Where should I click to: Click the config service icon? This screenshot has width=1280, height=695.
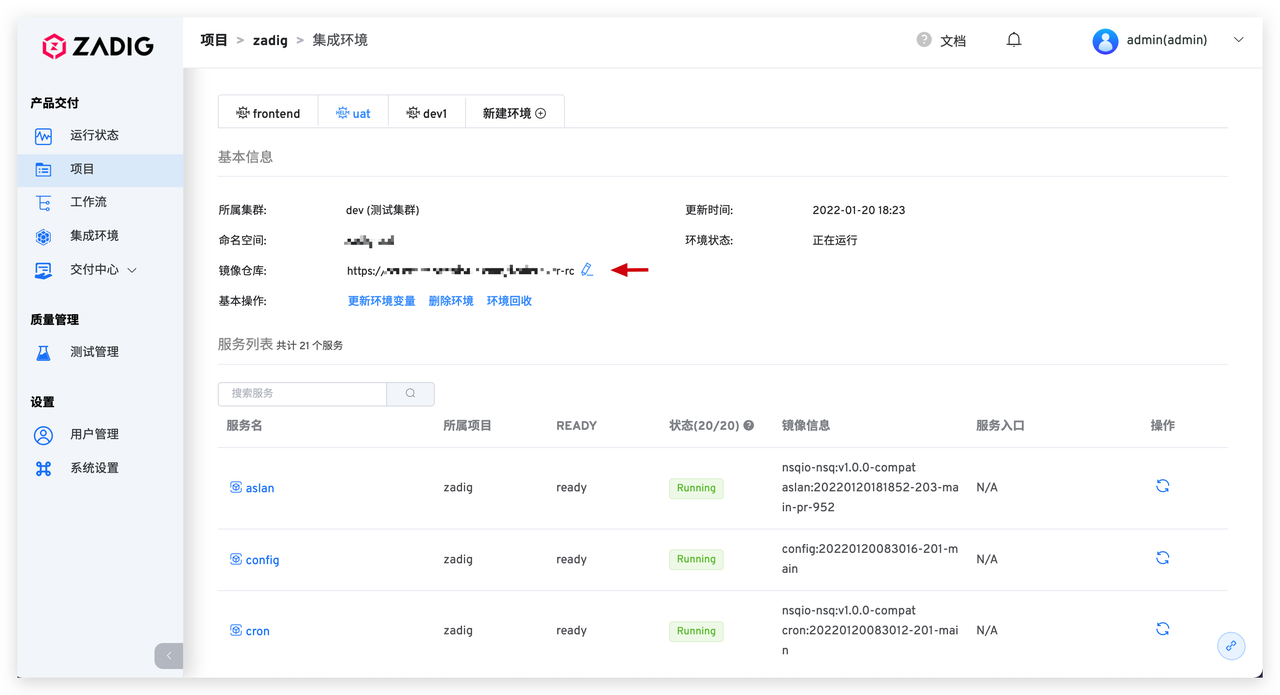[236, 559]
